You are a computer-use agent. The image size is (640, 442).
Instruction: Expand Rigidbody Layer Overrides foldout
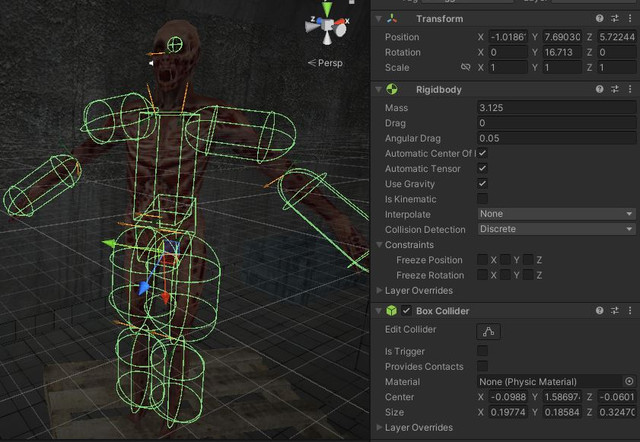380,291
